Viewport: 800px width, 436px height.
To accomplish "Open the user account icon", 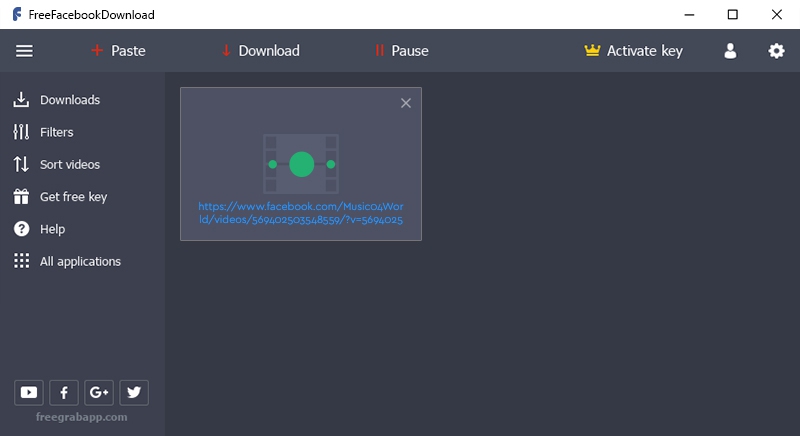I will [730, 51].
